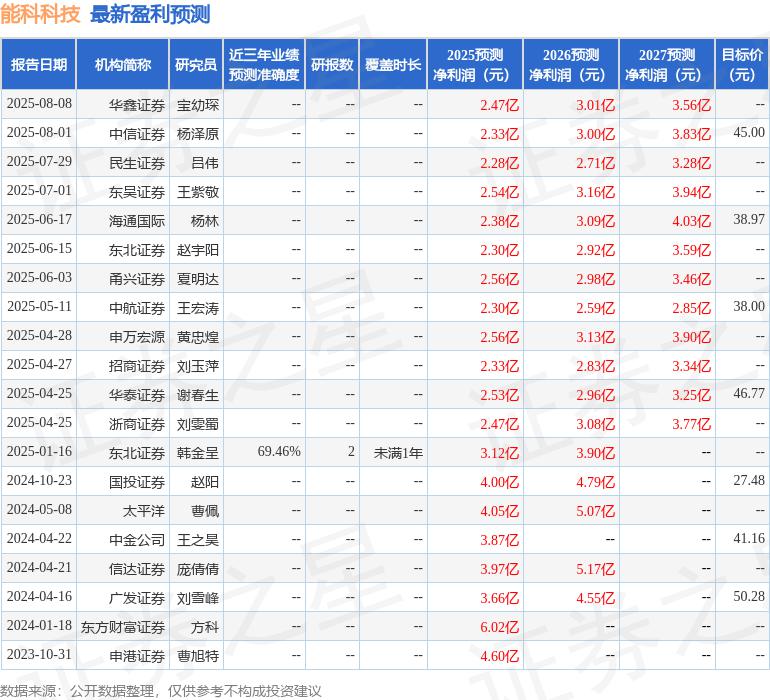Click the 研报数 column header

coord(332,64)
